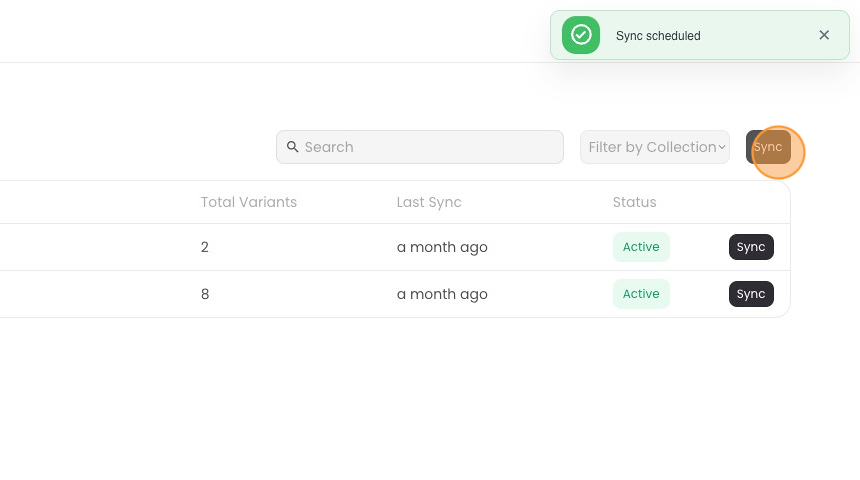
Task: Sync the row with 8 total variants
Action: pyautogui.click(x=751, y=294)
